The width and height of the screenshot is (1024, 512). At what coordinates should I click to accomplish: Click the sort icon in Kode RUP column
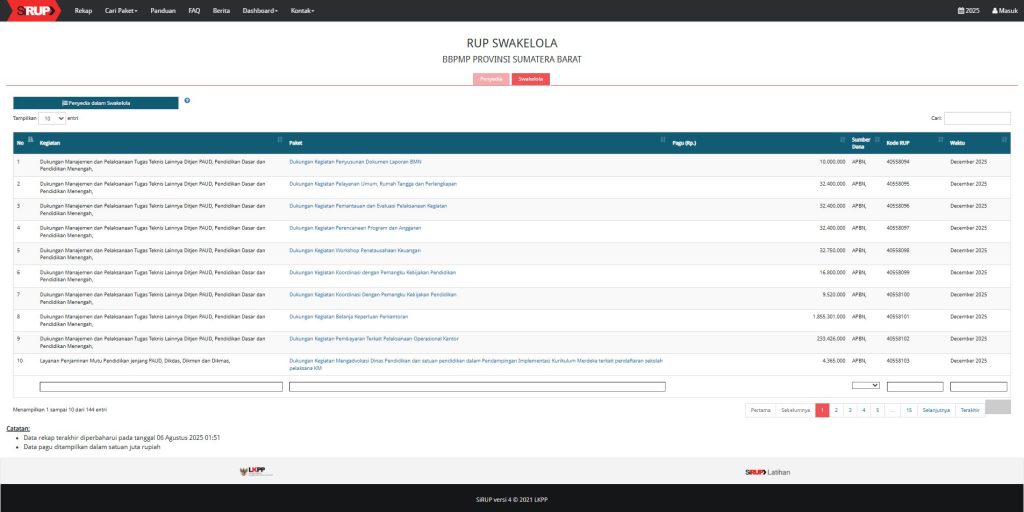click(x=940, y=140)
